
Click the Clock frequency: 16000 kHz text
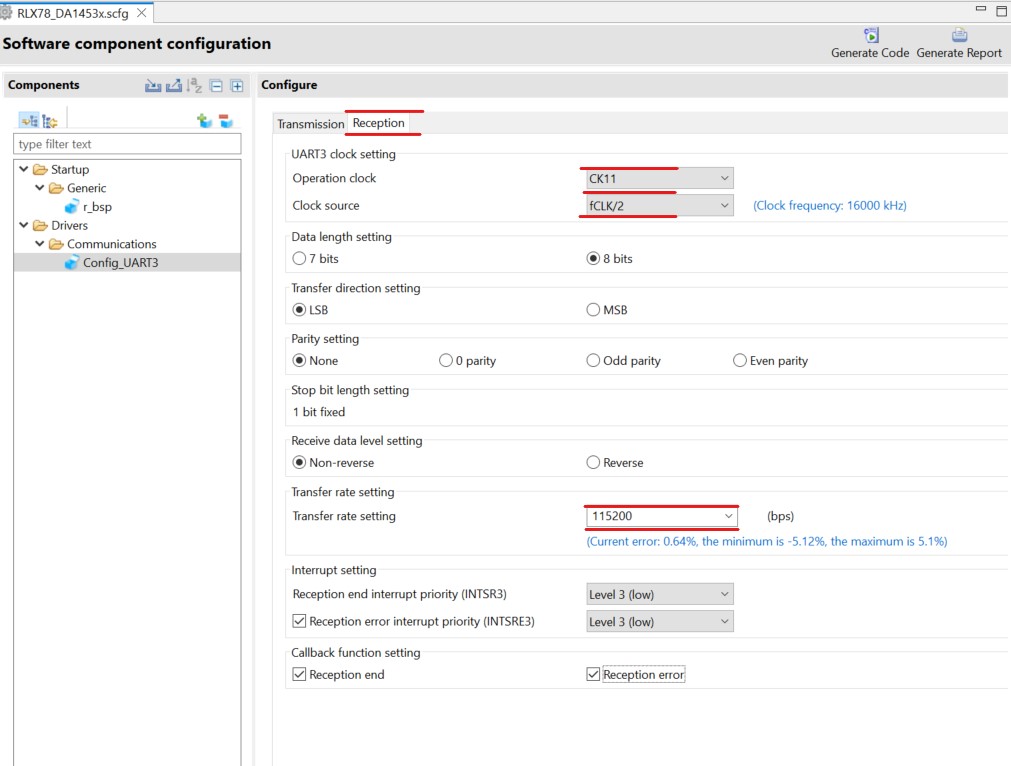(x=829, y=206)
